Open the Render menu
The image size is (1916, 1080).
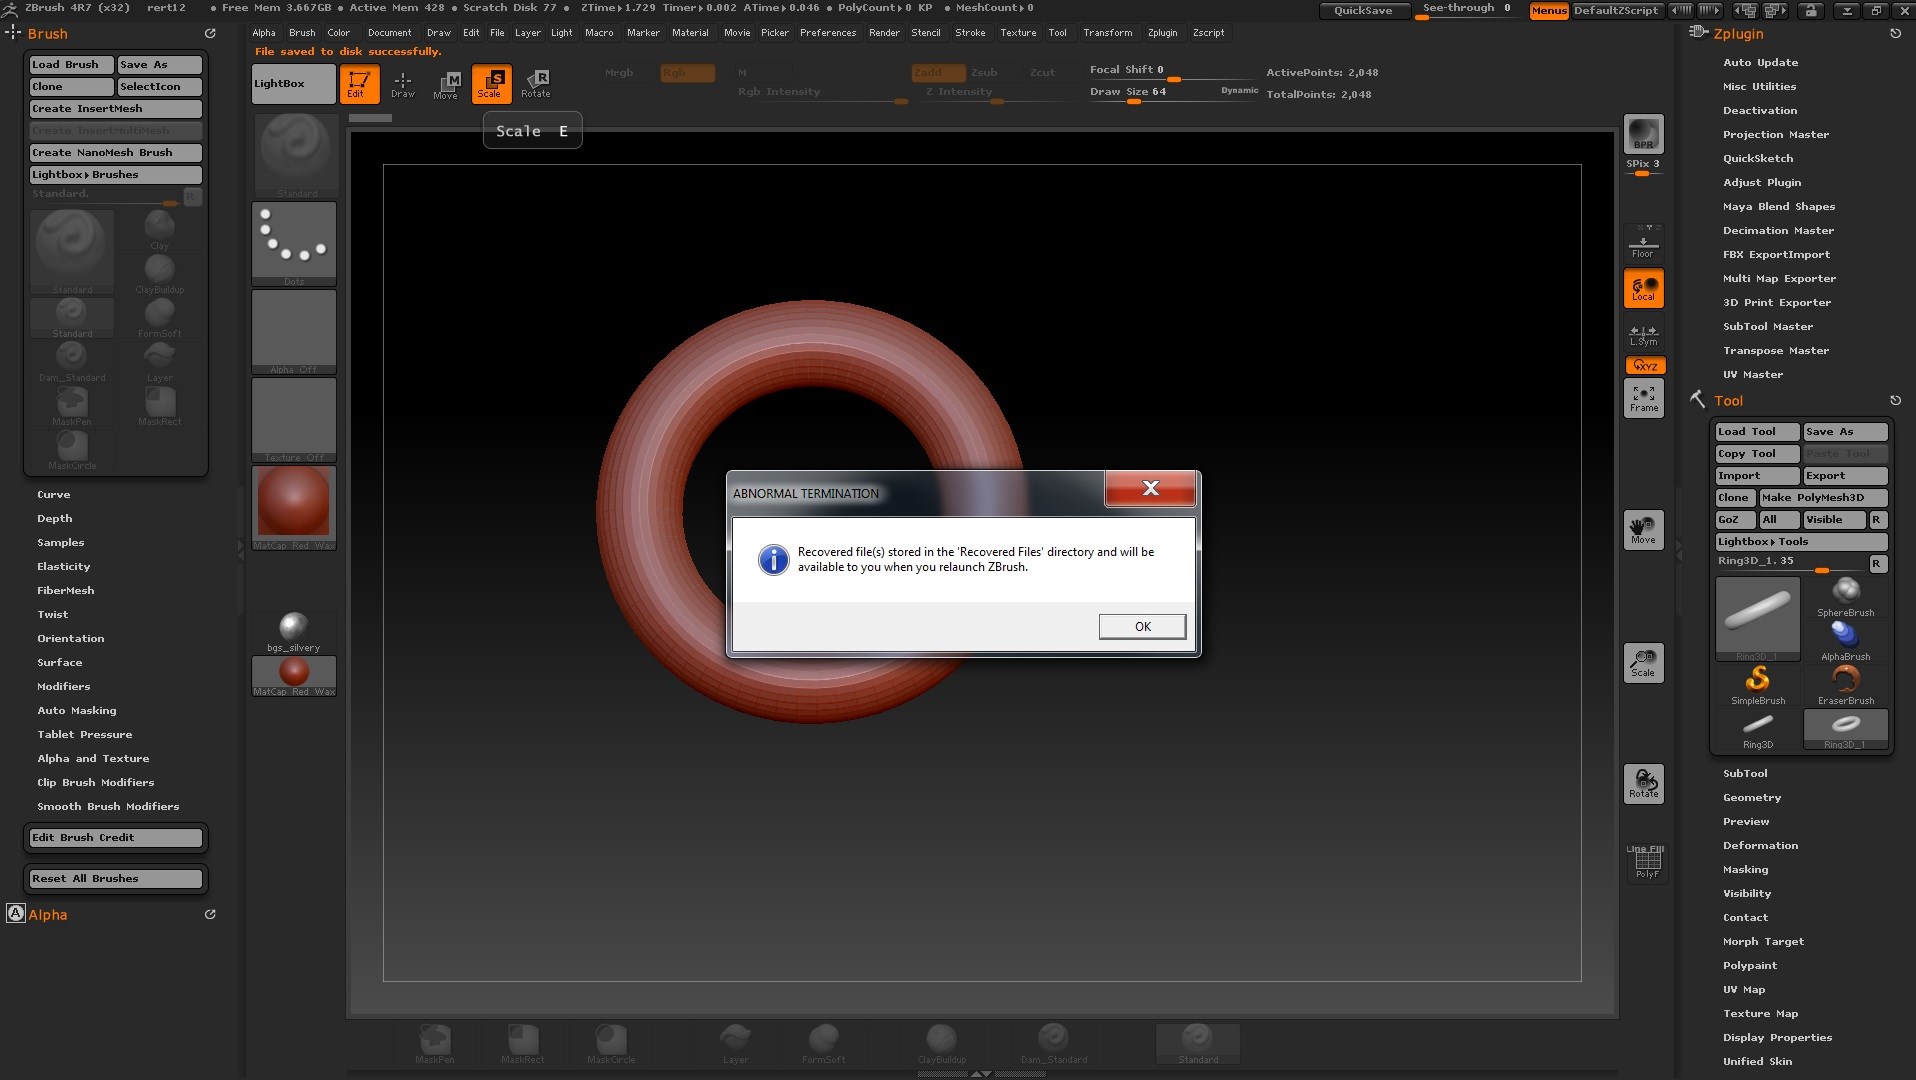point(884,33)
